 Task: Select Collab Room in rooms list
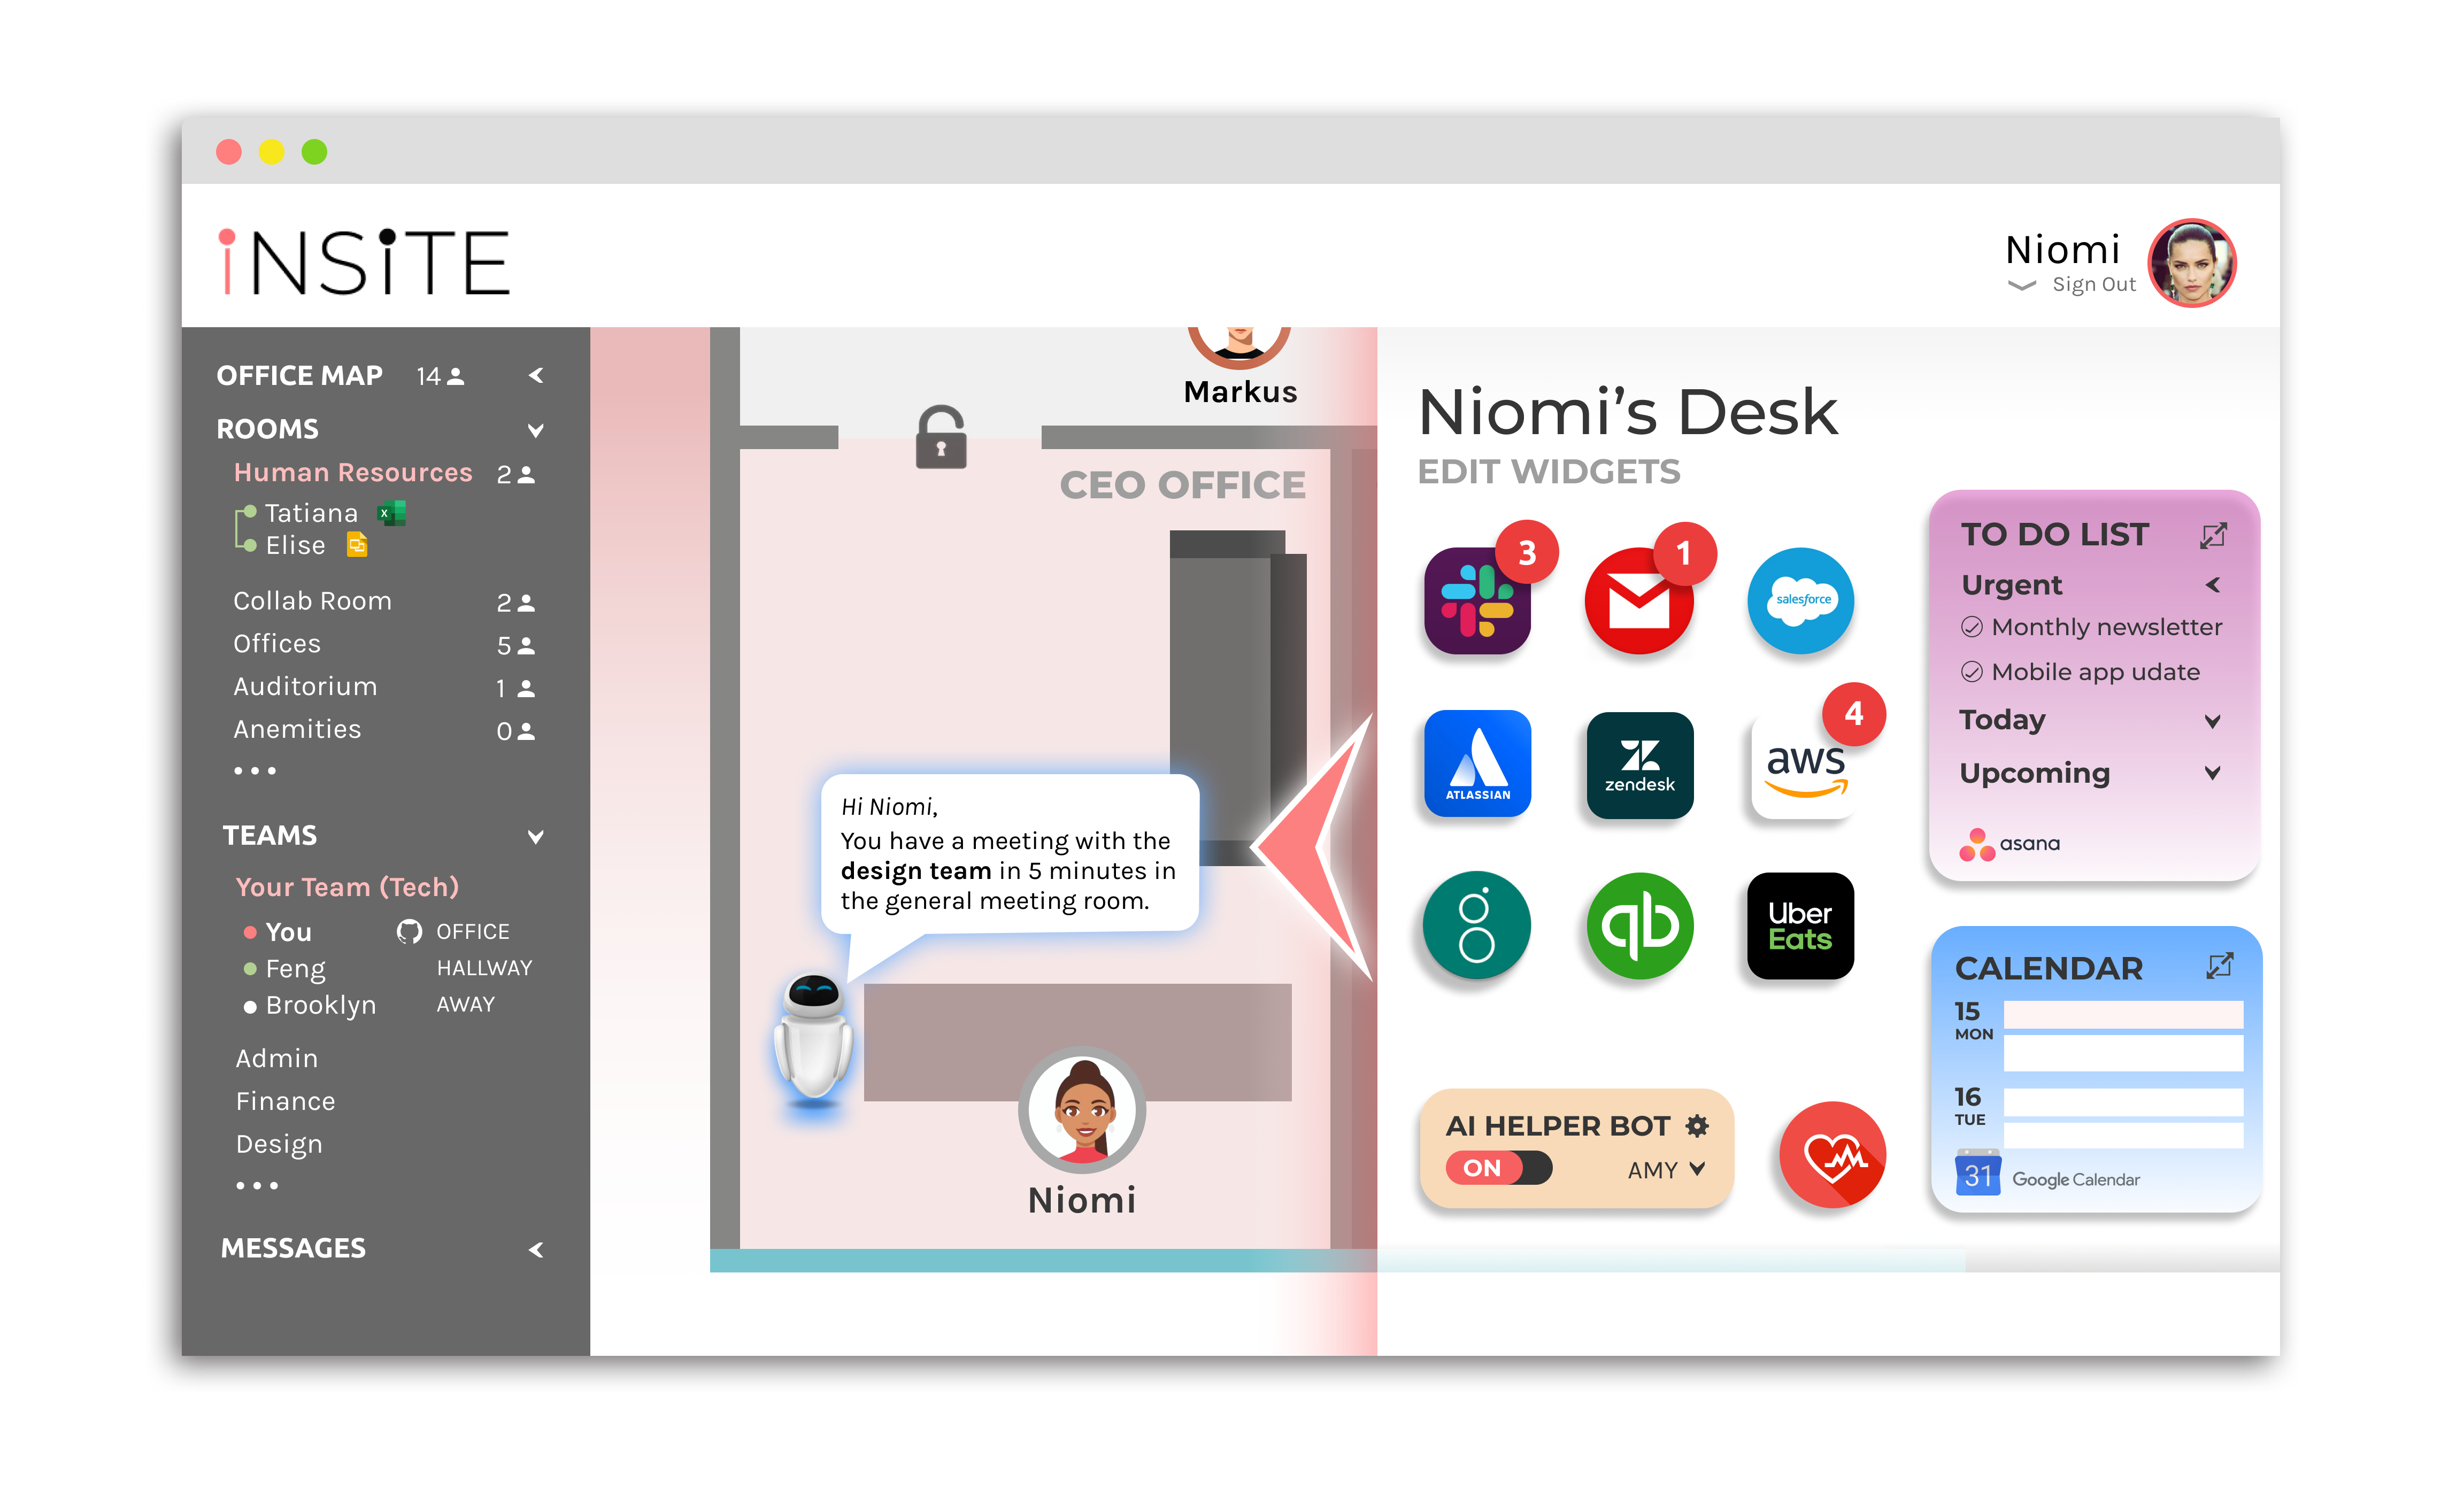click(x=312, y=601)
